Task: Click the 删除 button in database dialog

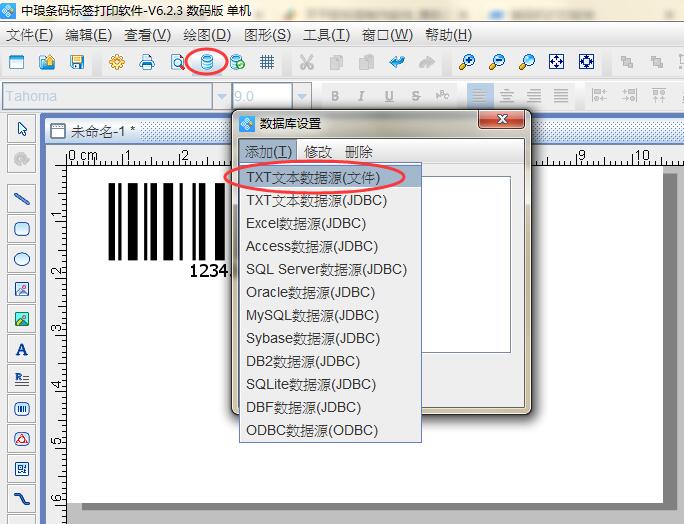Action: point(358,152)
